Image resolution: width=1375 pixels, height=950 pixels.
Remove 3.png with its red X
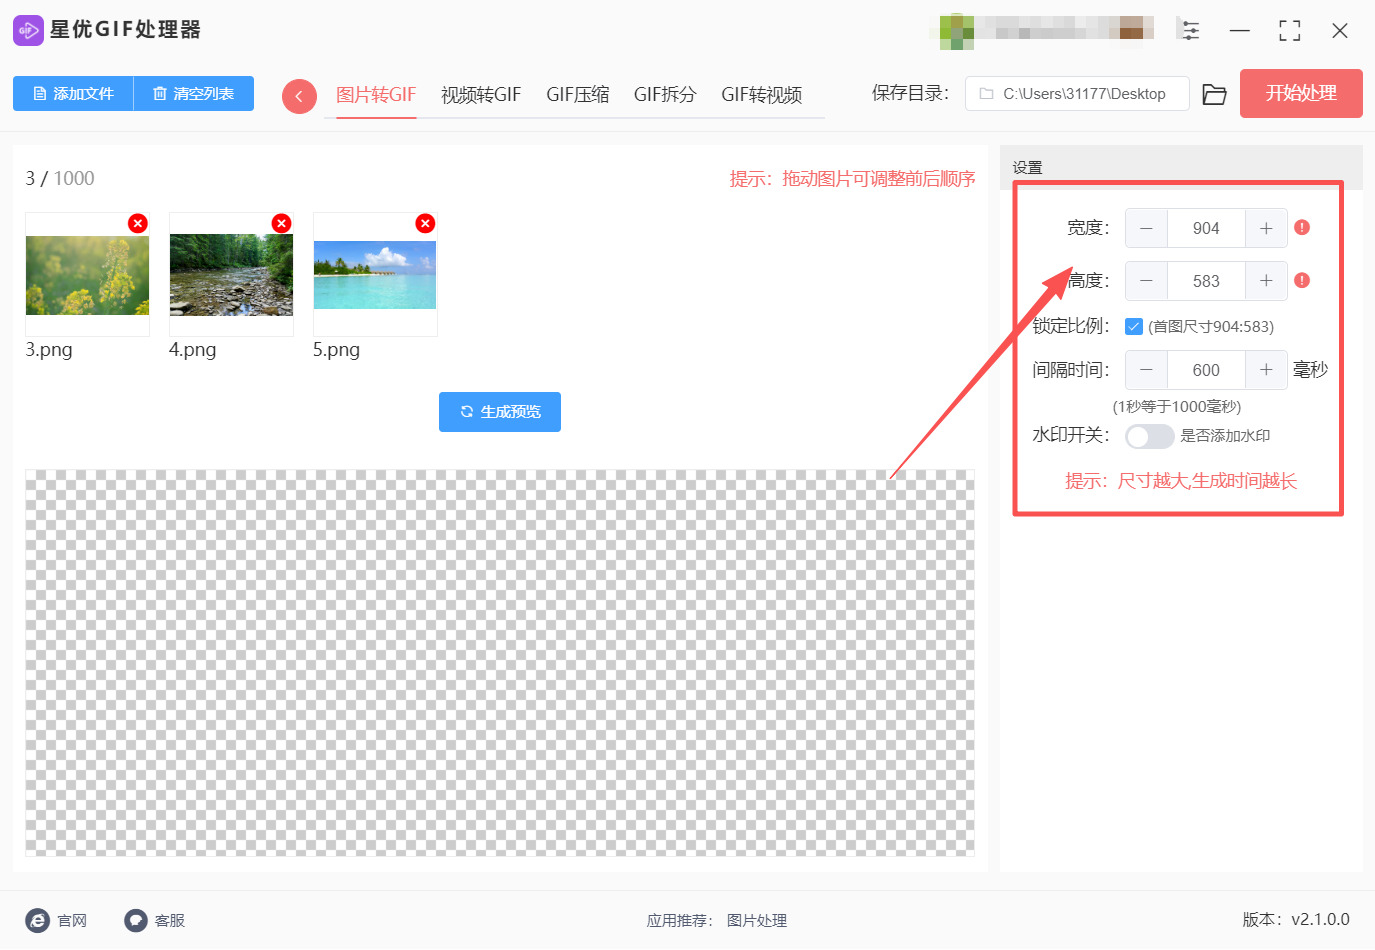[138, 223]
